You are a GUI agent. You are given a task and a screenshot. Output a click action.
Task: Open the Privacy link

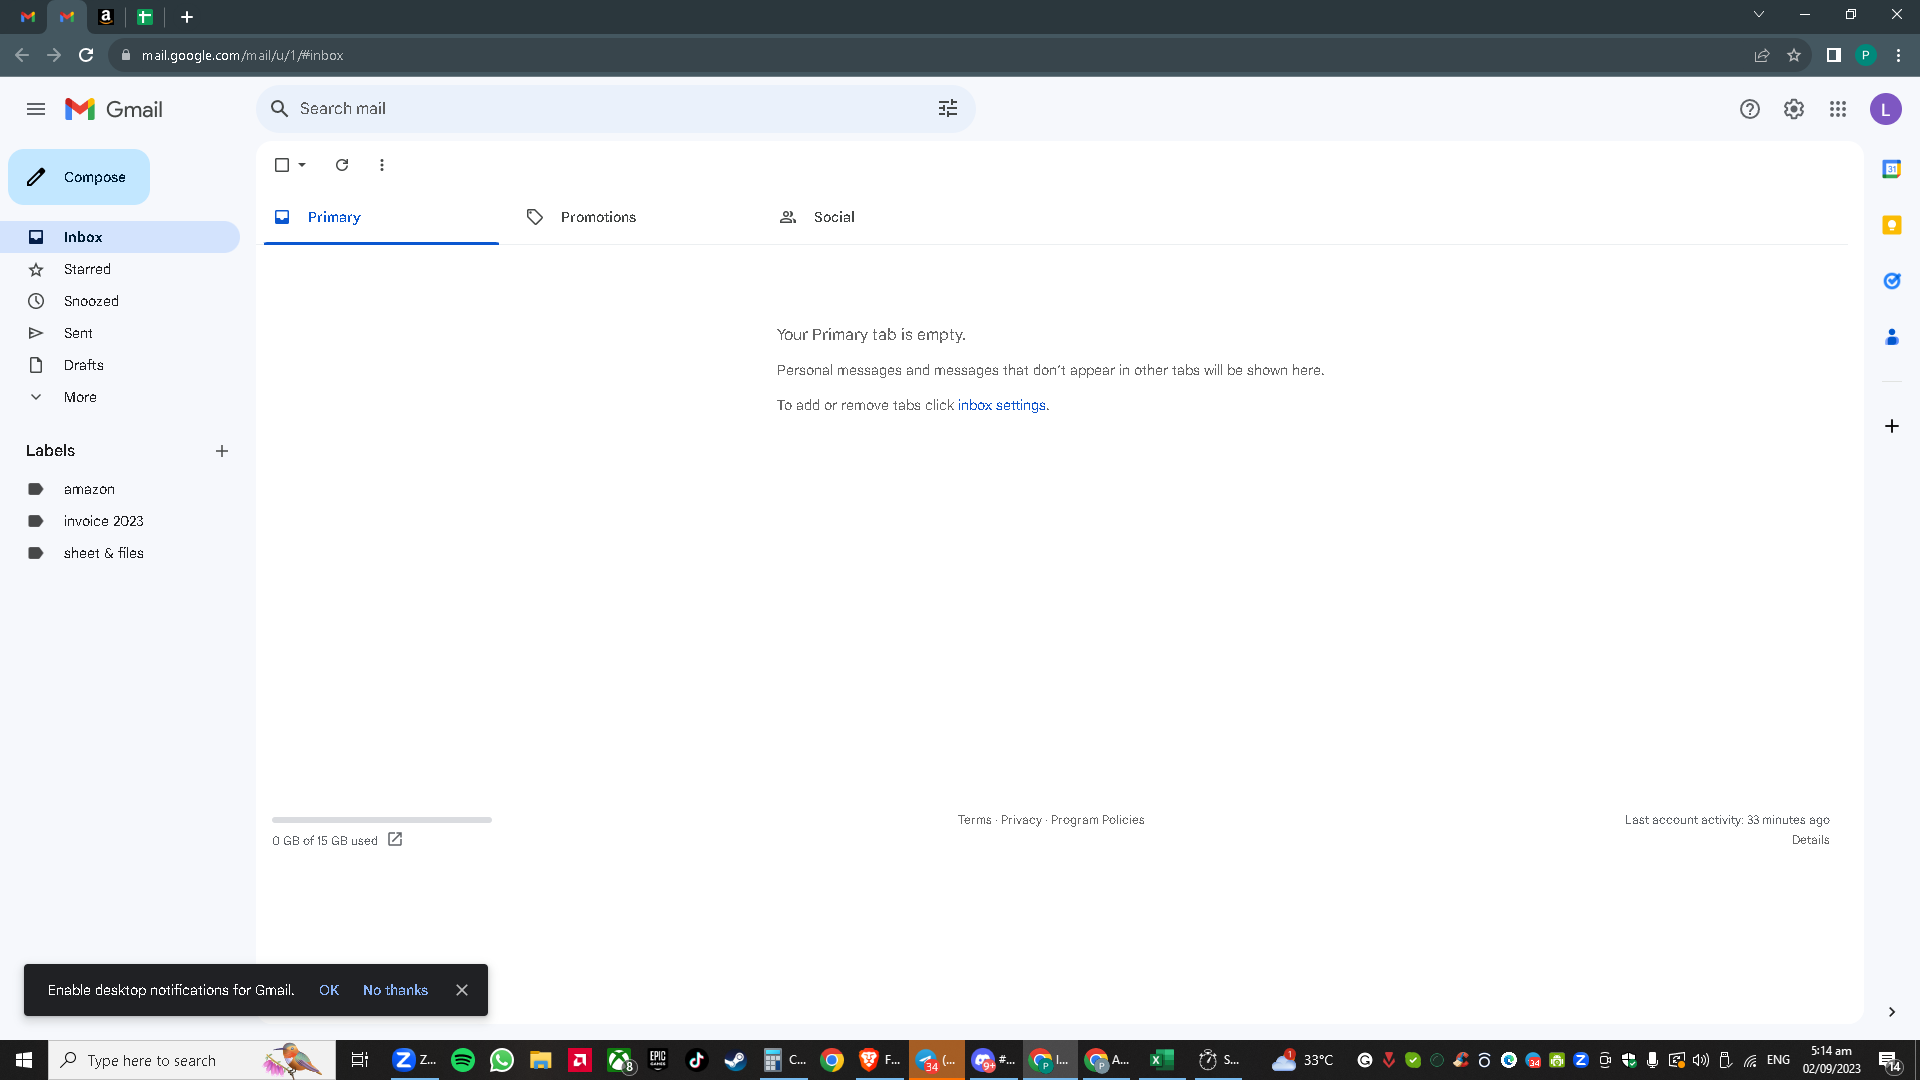pyautogui.click(x=1021, y=820)
